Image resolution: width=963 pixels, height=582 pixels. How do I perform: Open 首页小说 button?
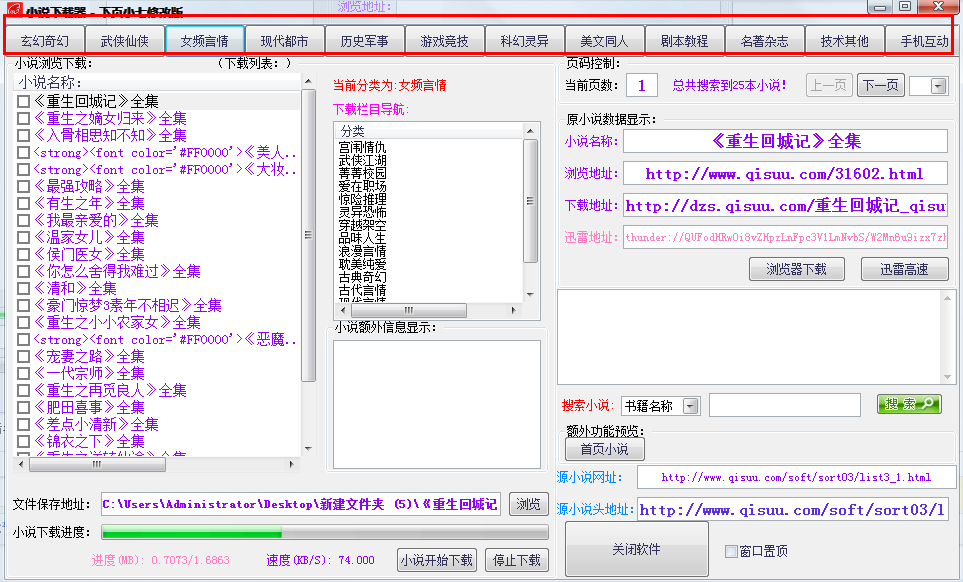[604, 449]
